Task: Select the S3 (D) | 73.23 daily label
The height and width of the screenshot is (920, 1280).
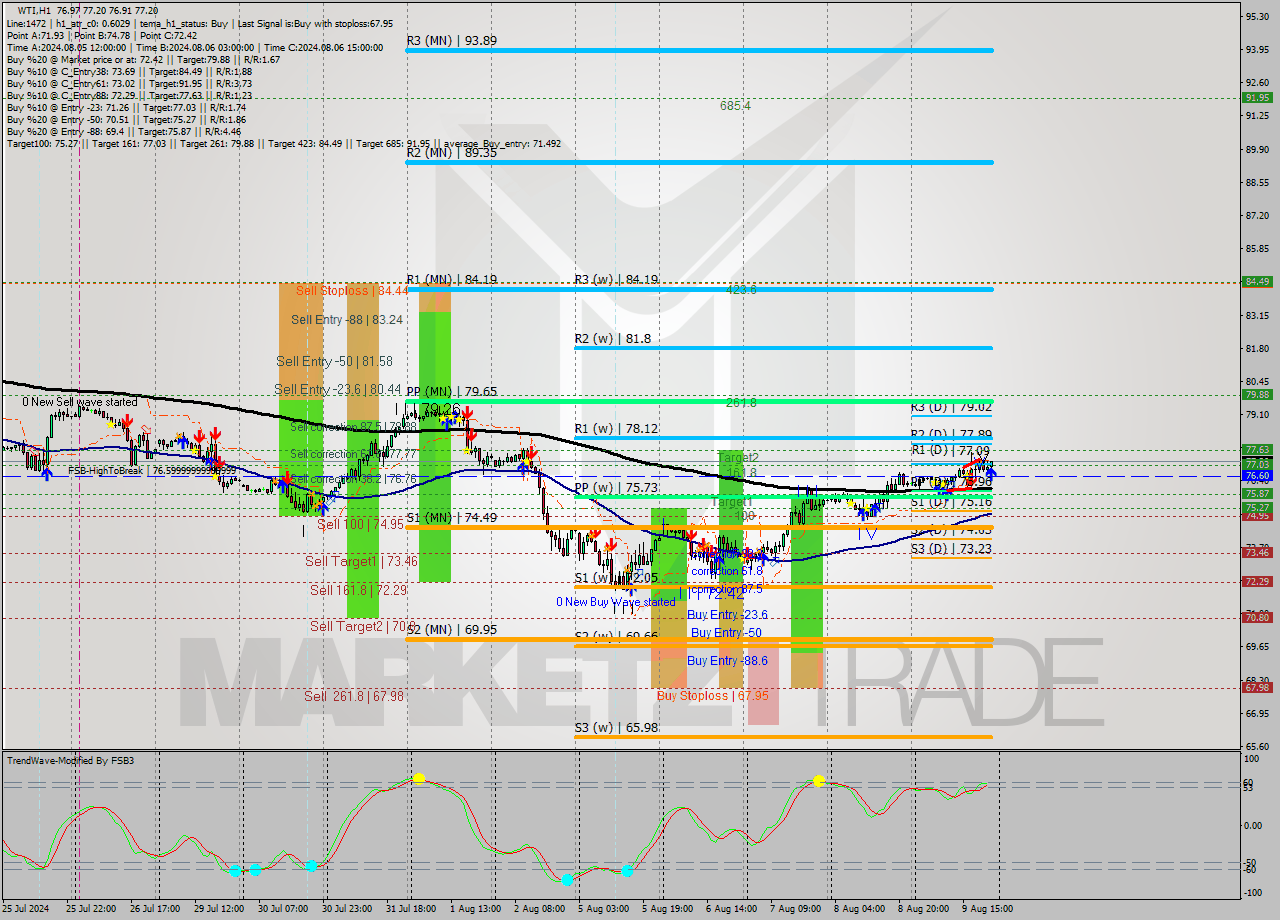Action: [951, 549]
